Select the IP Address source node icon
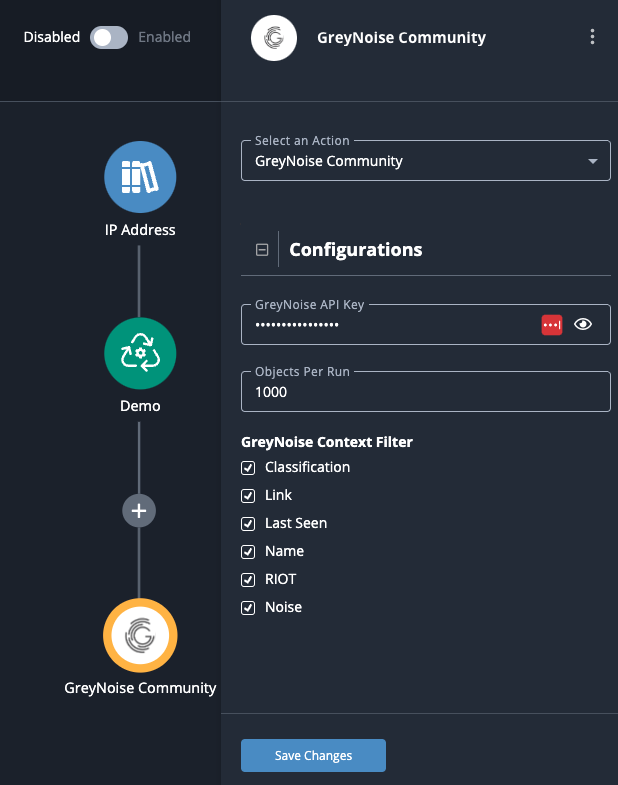Image resolution: width=618 pixels, height=785 pixels. point(140,177)
